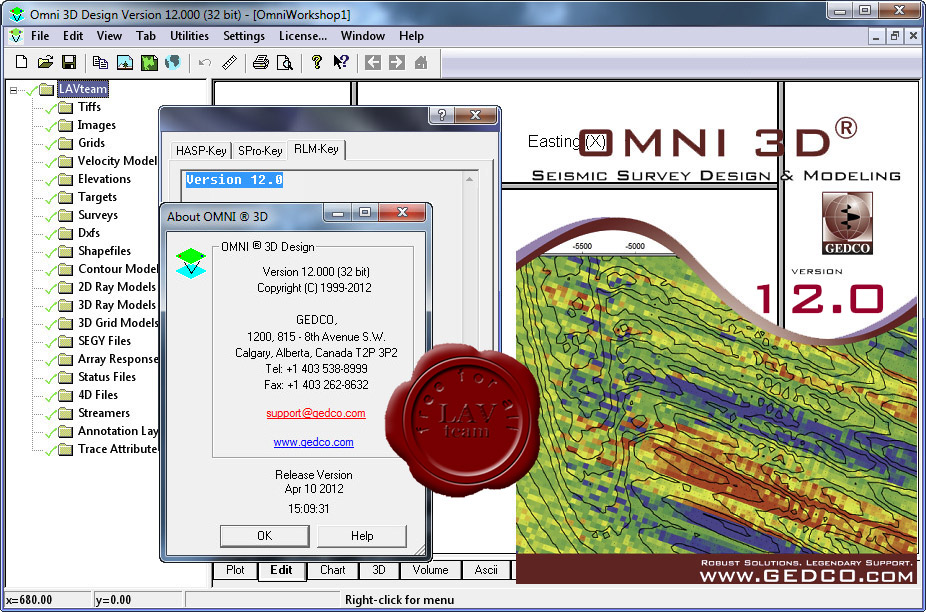Click the question mark button of key dialog
Viewport: 926px width, 612px height.
[x=441, y=115]
